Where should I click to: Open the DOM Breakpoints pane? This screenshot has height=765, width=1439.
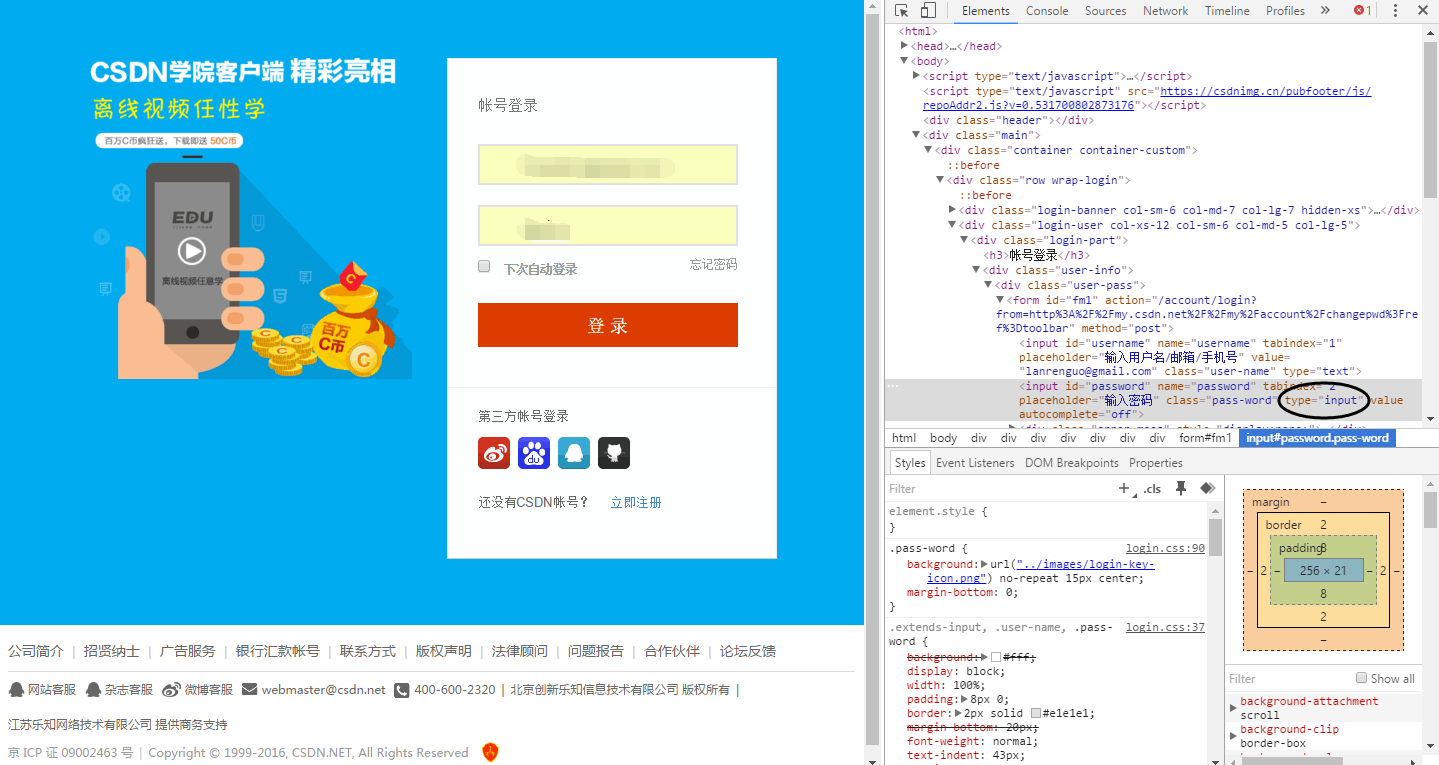1072,463
